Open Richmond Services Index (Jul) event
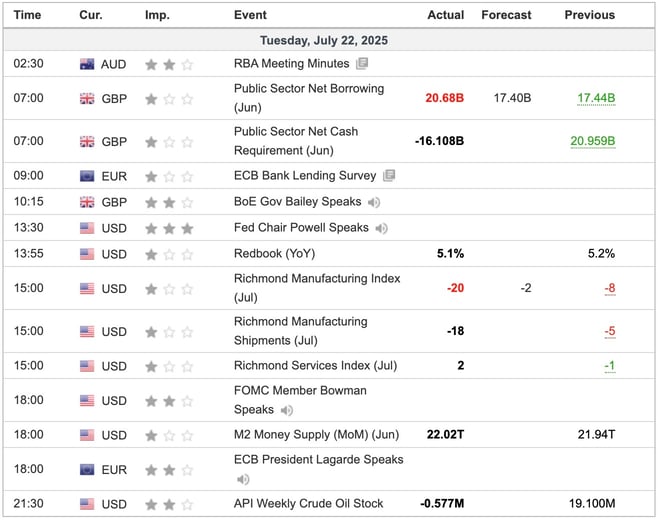658x520 pixels. pyautogui.click(x=315, y=366)
